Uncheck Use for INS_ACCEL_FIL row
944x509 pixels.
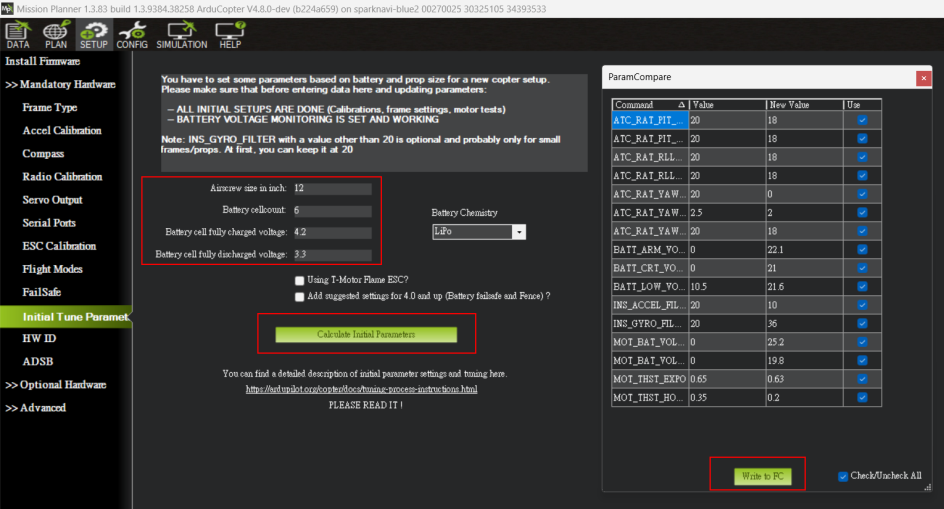click(x=862, y=305)
